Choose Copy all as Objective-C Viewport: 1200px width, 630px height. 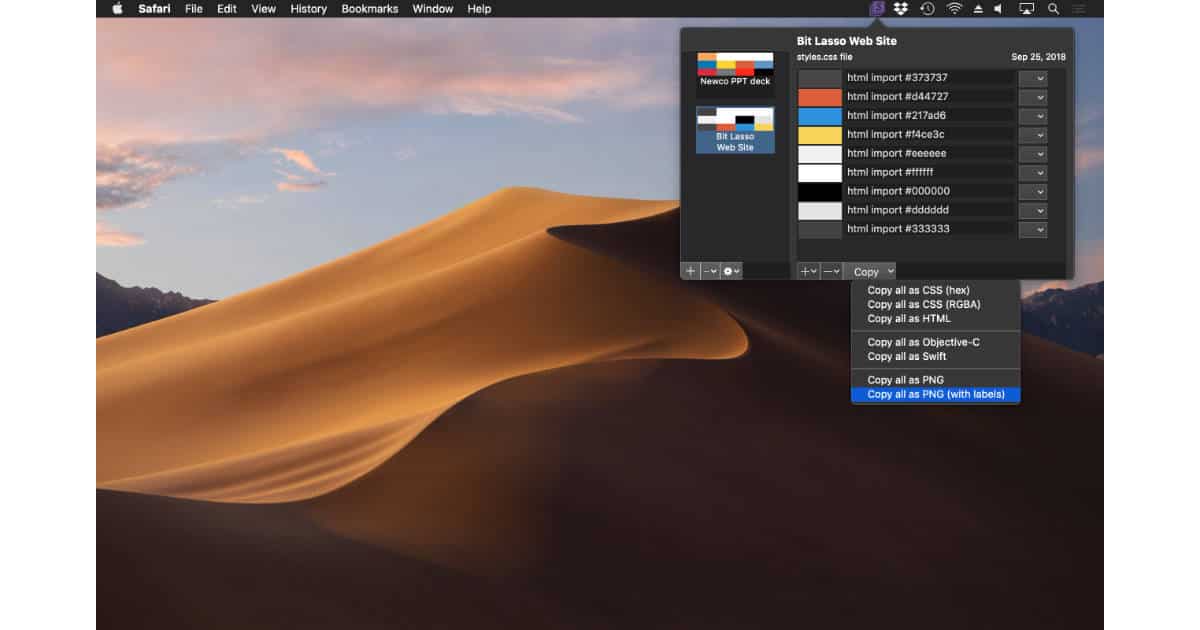935,343
